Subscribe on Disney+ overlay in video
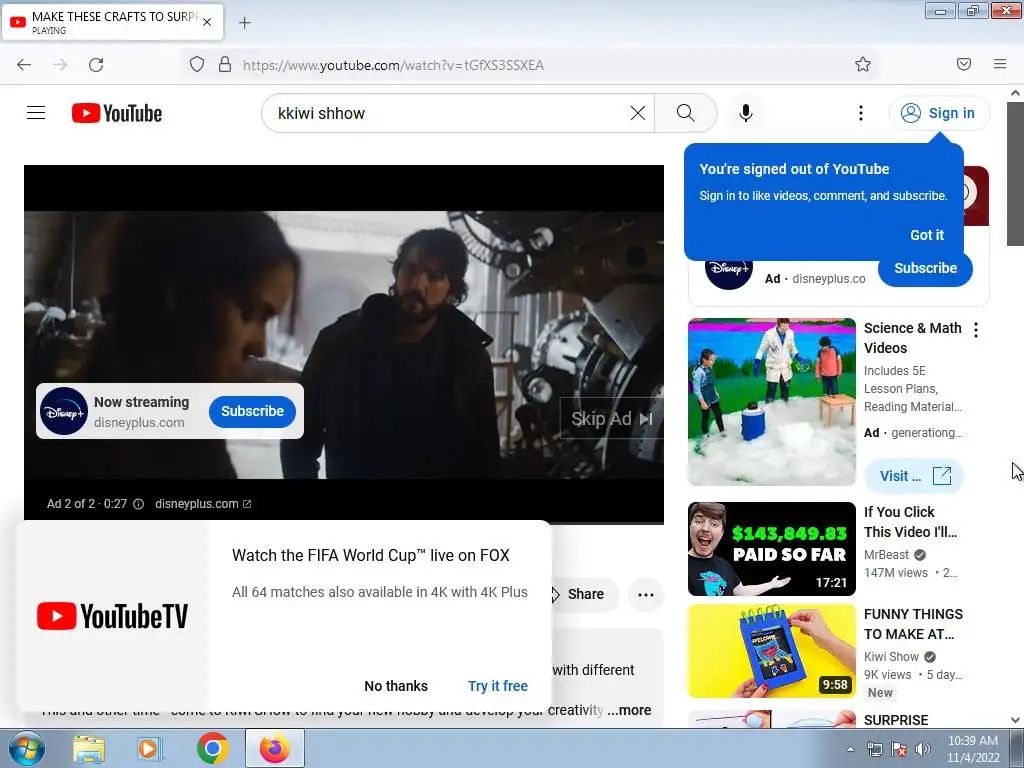Screen dimensions: 1024x768 click(x=252, y=411)
